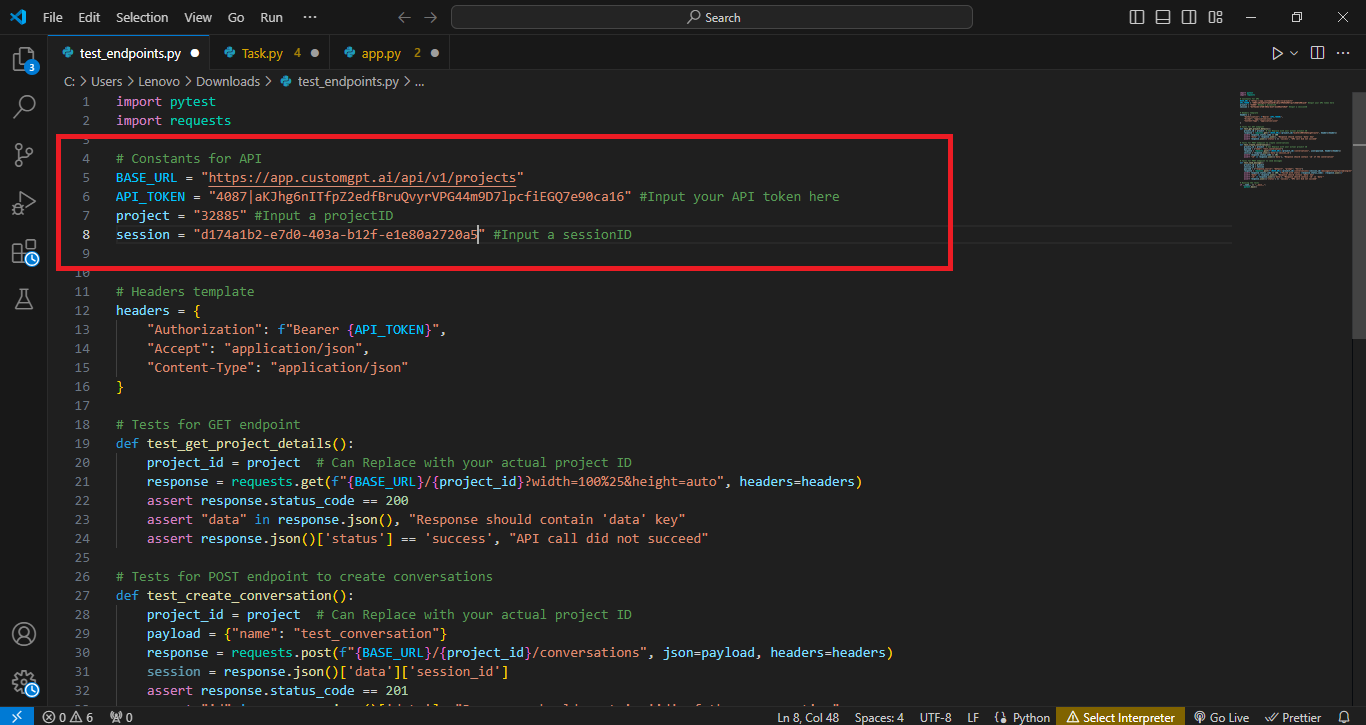Toggle the bottom panel visibility
The height and width of the screenshot is (725, 1366).
(x=1162, y=17)
